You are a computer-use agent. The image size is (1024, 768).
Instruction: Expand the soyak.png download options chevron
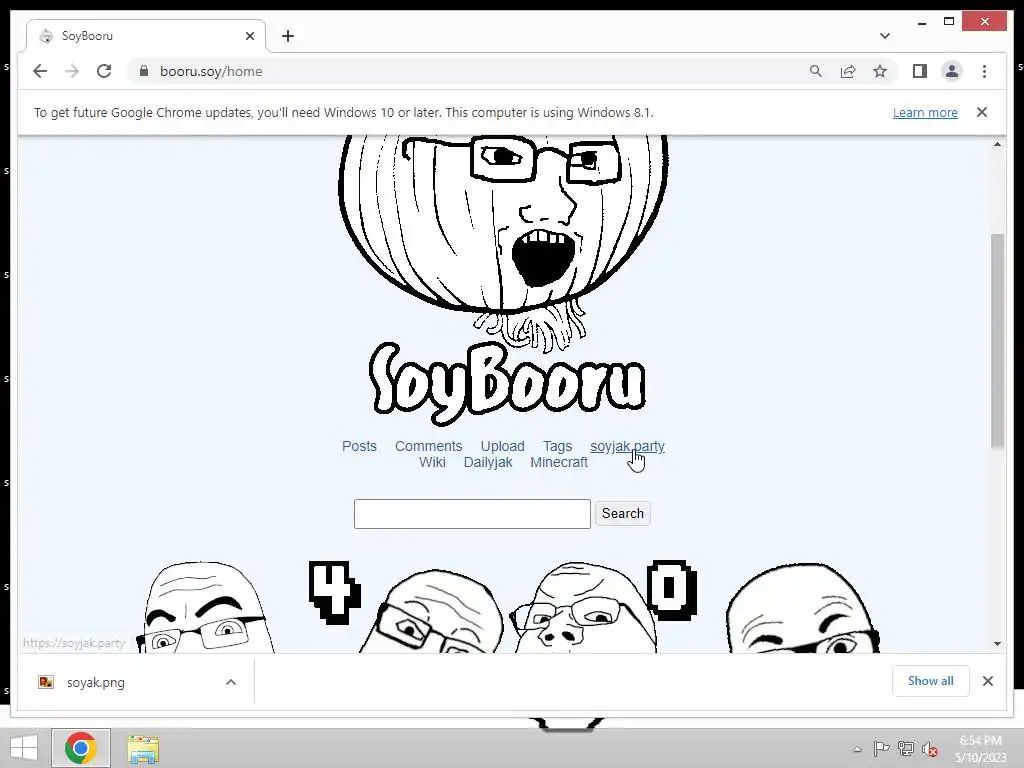click(x=231, y=682)
